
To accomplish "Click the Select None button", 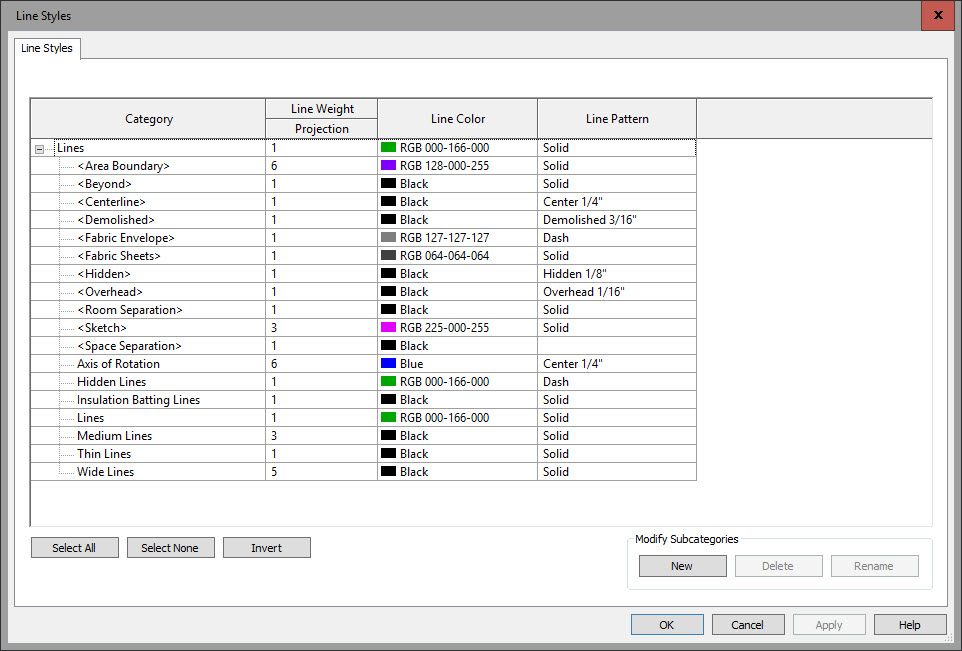I will pos(171,548).
